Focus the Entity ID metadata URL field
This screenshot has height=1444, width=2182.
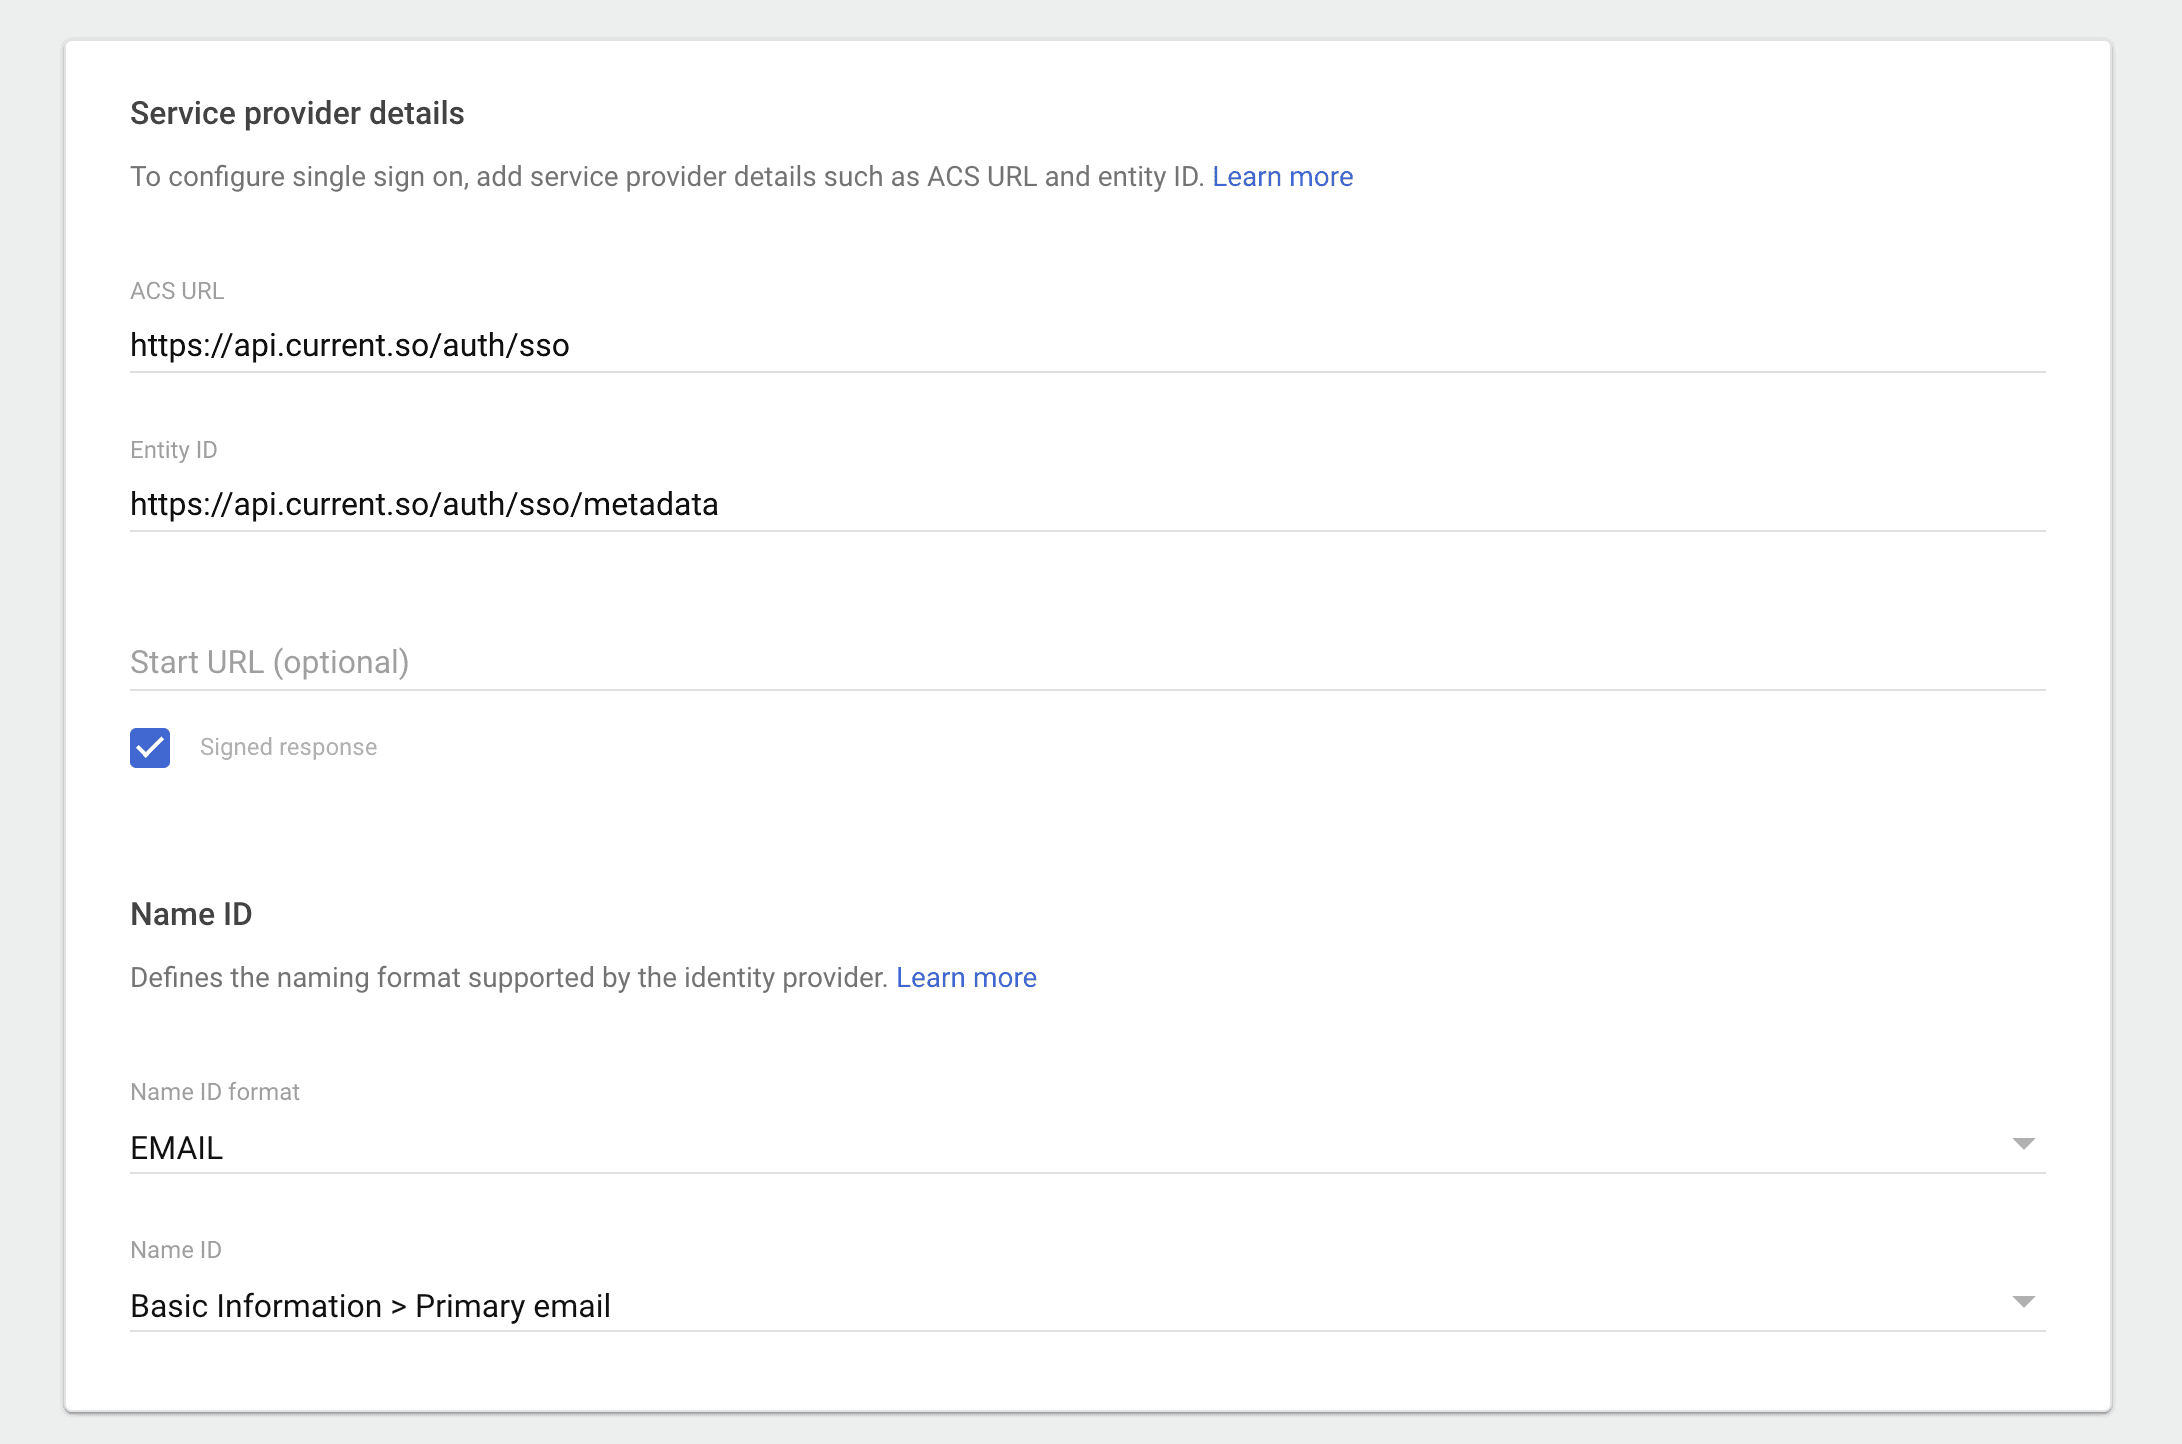click(1086, 505)
